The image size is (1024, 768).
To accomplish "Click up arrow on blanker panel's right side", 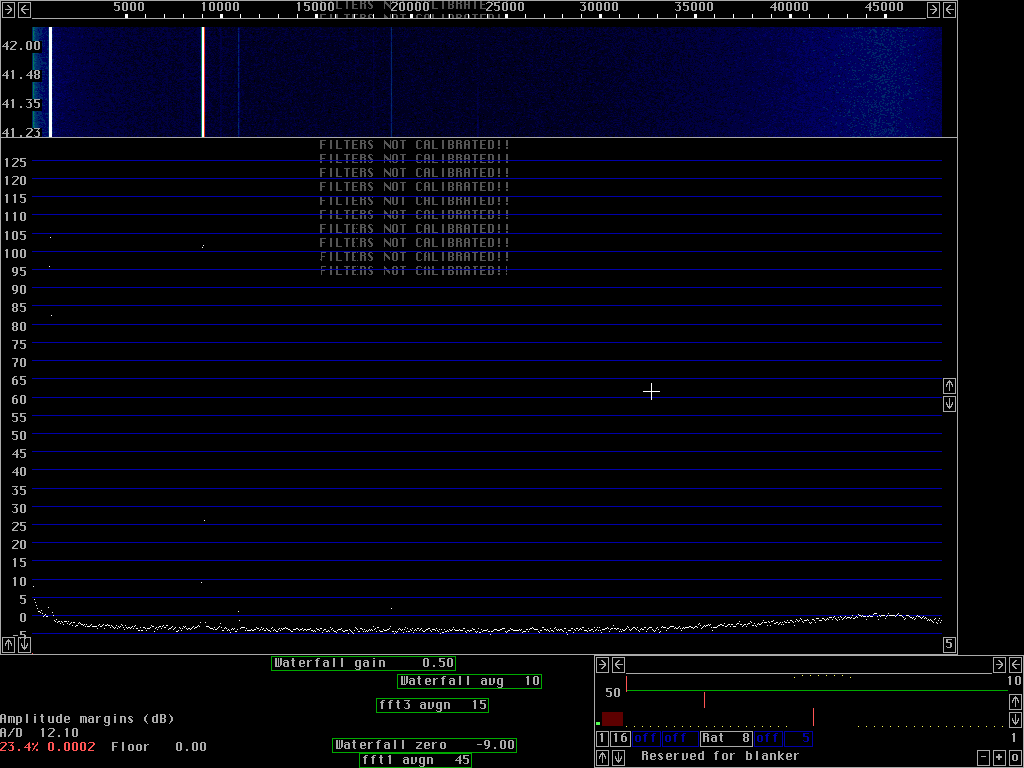I will pyautogui.click(x=1016, y=701).
